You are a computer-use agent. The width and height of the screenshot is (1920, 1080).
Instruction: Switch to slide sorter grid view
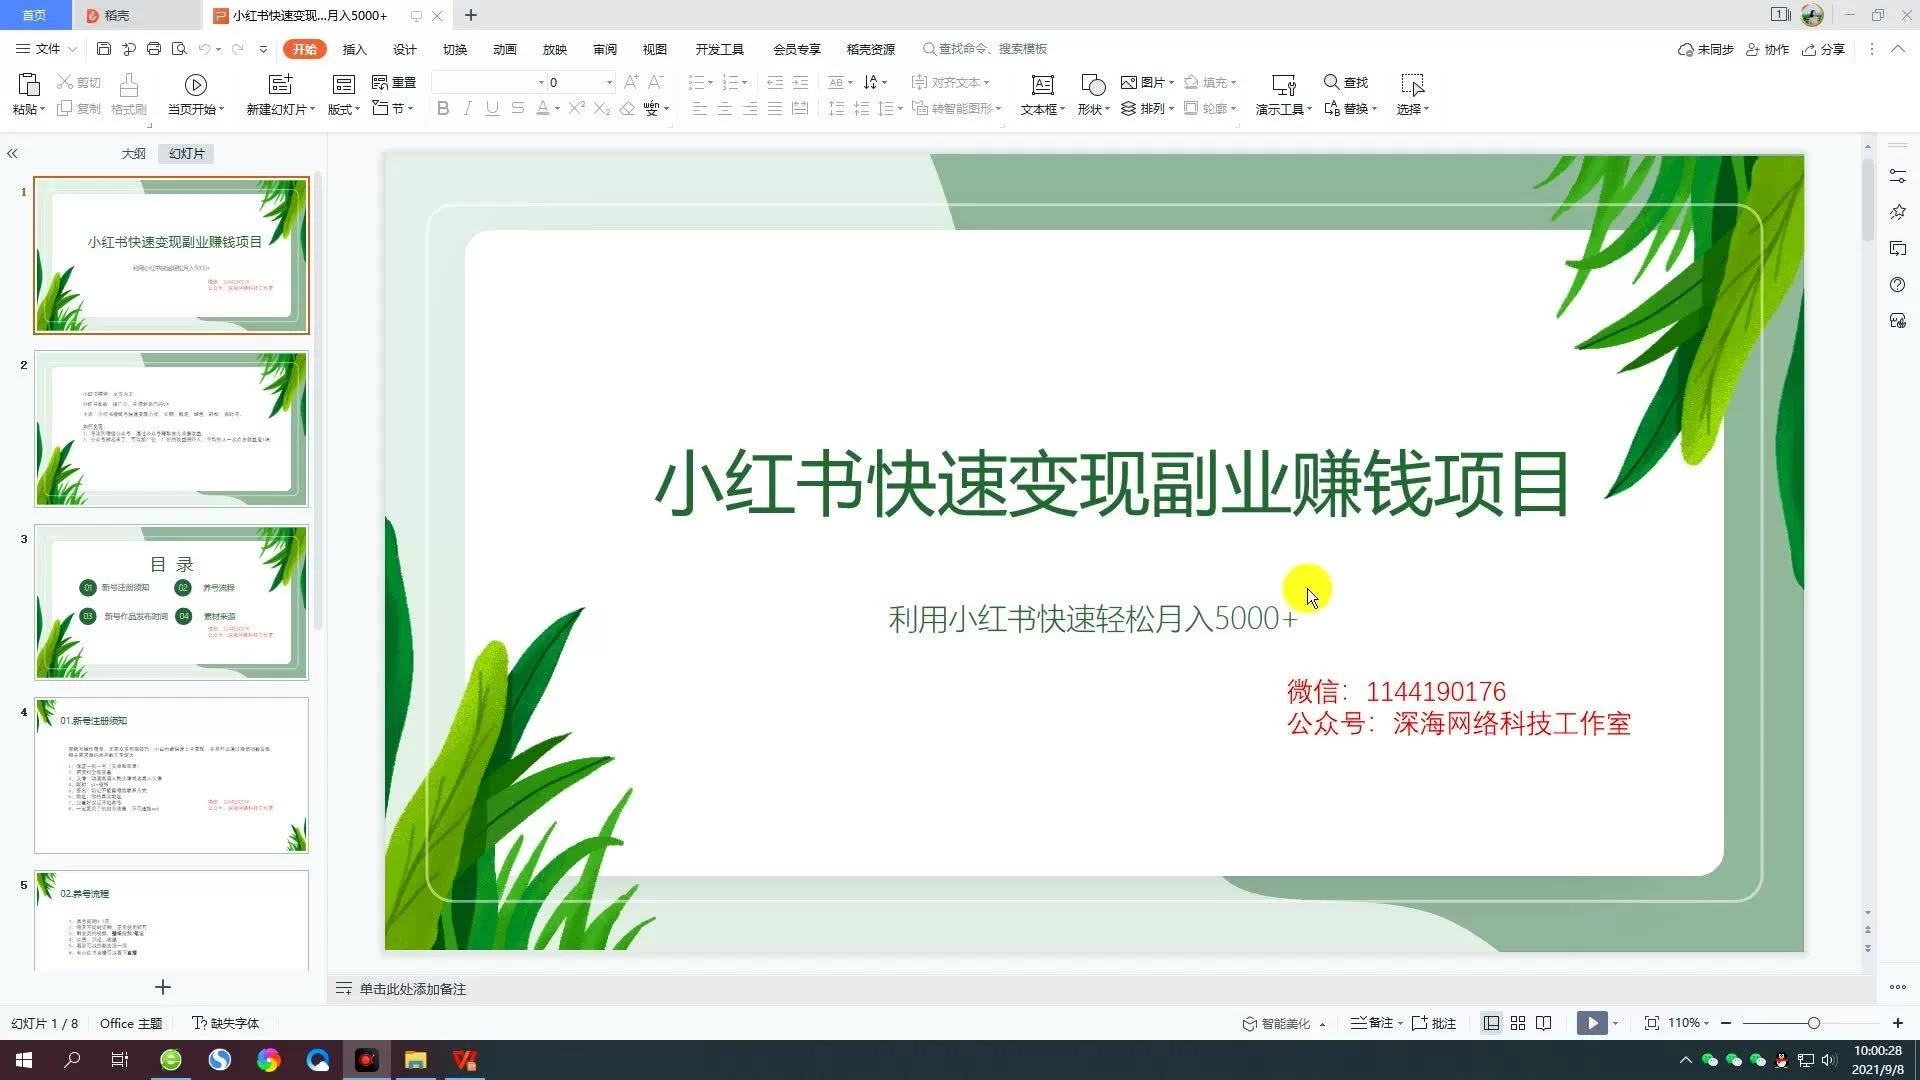click(1517, 1023)
